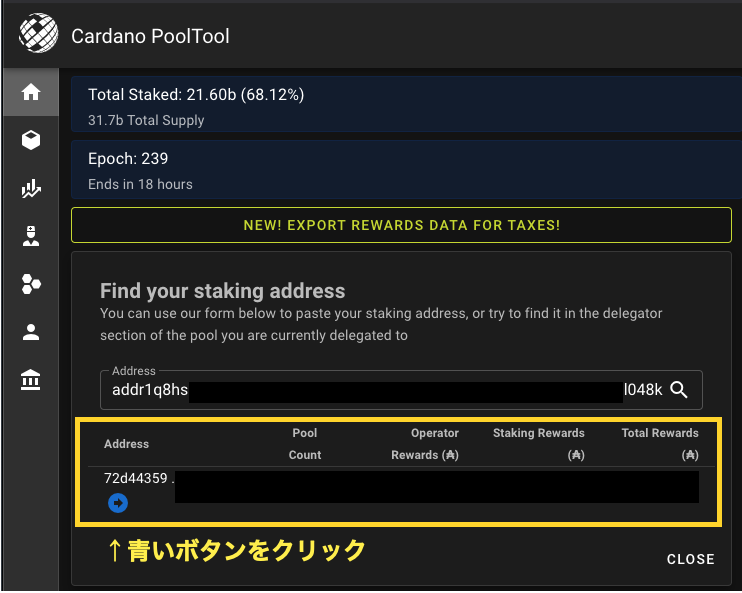Click the blue arrow button under 72d44359
Viewport: 742px width, 593px height.
click(117, 503)
